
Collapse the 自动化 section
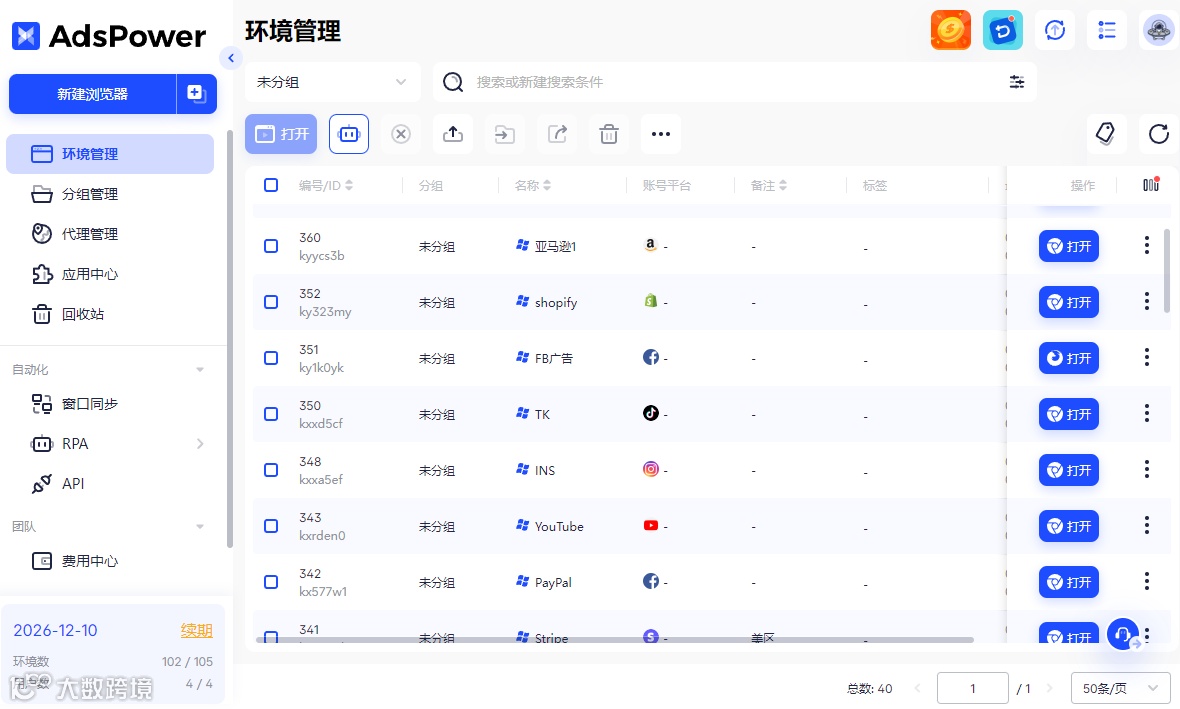click(200, 370)
